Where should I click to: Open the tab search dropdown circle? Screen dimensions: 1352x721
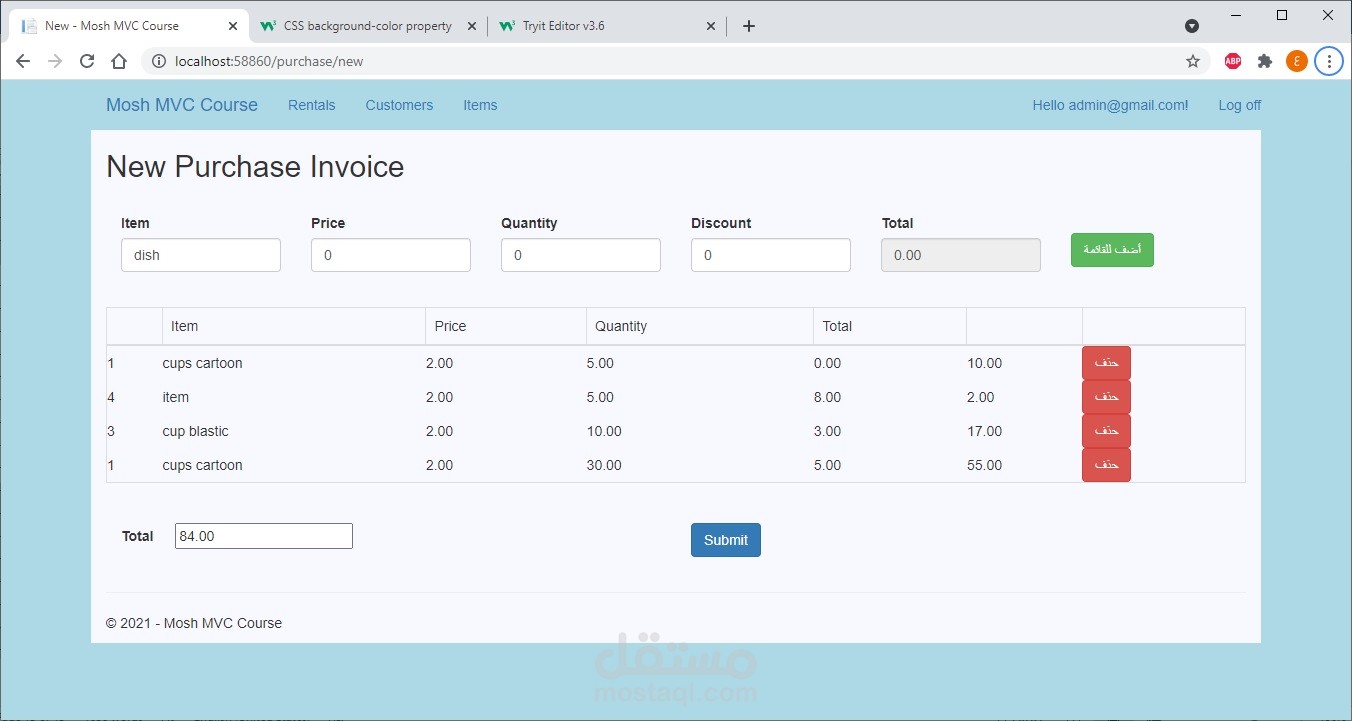coord(1192,26)
